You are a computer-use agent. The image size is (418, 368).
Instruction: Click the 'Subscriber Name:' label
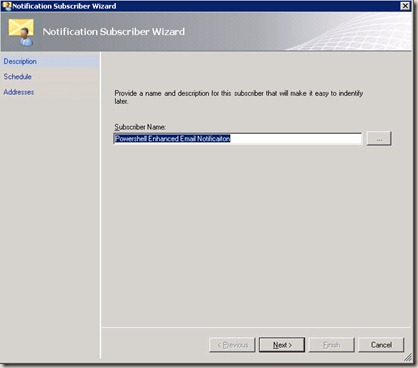pyautogui.click(x=140, y=127)
